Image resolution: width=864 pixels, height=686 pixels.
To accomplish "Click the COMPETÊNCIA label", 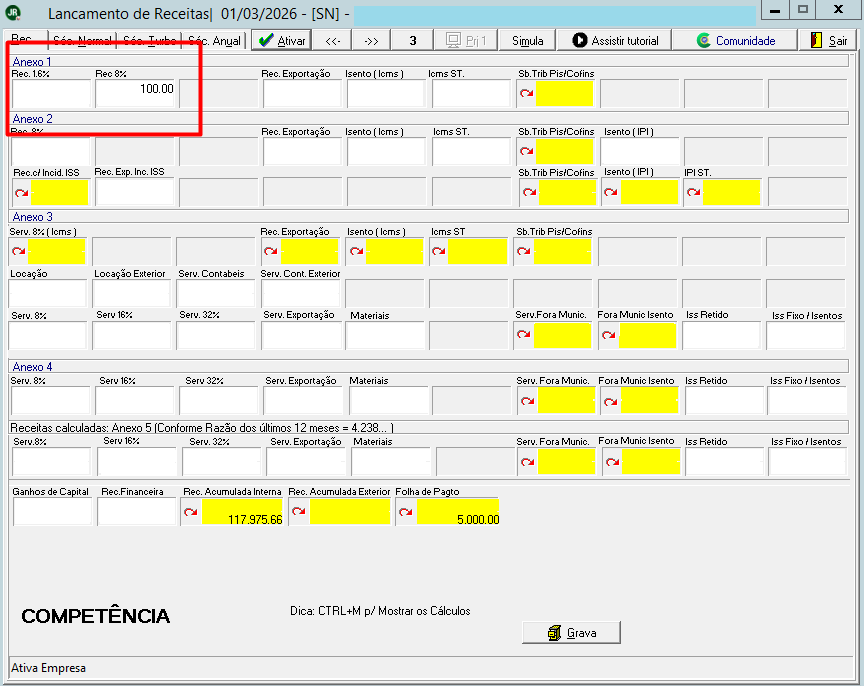I will (96, 616).
